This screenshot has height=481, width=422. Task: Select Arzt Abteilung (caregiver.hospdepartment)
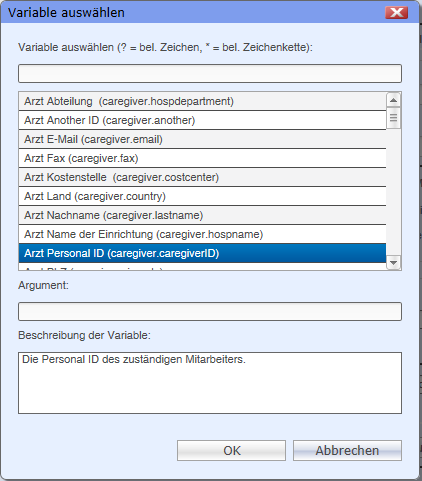(202, 101)
